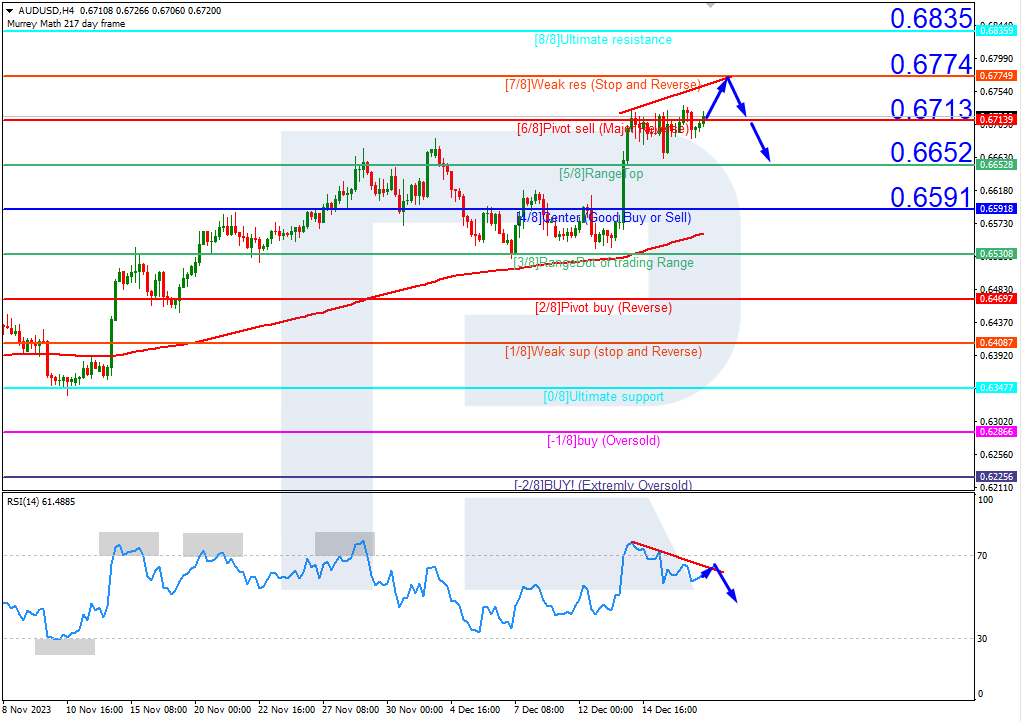This screenshot has width=1021, height=721.
Task: Click the 0.65308 range bottom price tag
Action: tap(996, 254)
